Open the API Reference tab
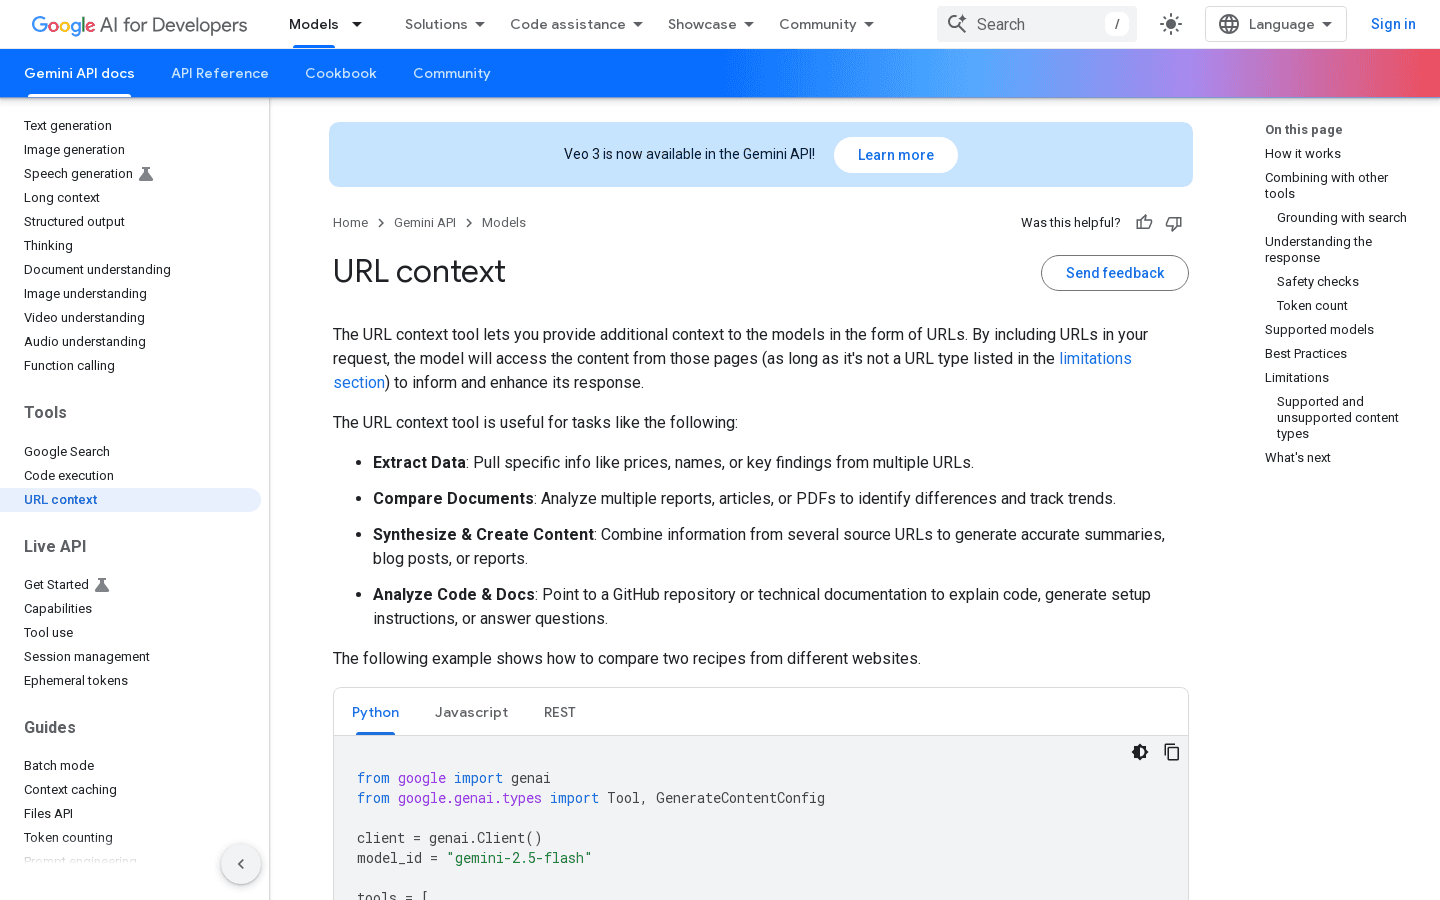Viewport: 1440px width, 900px height. point(220,73)
